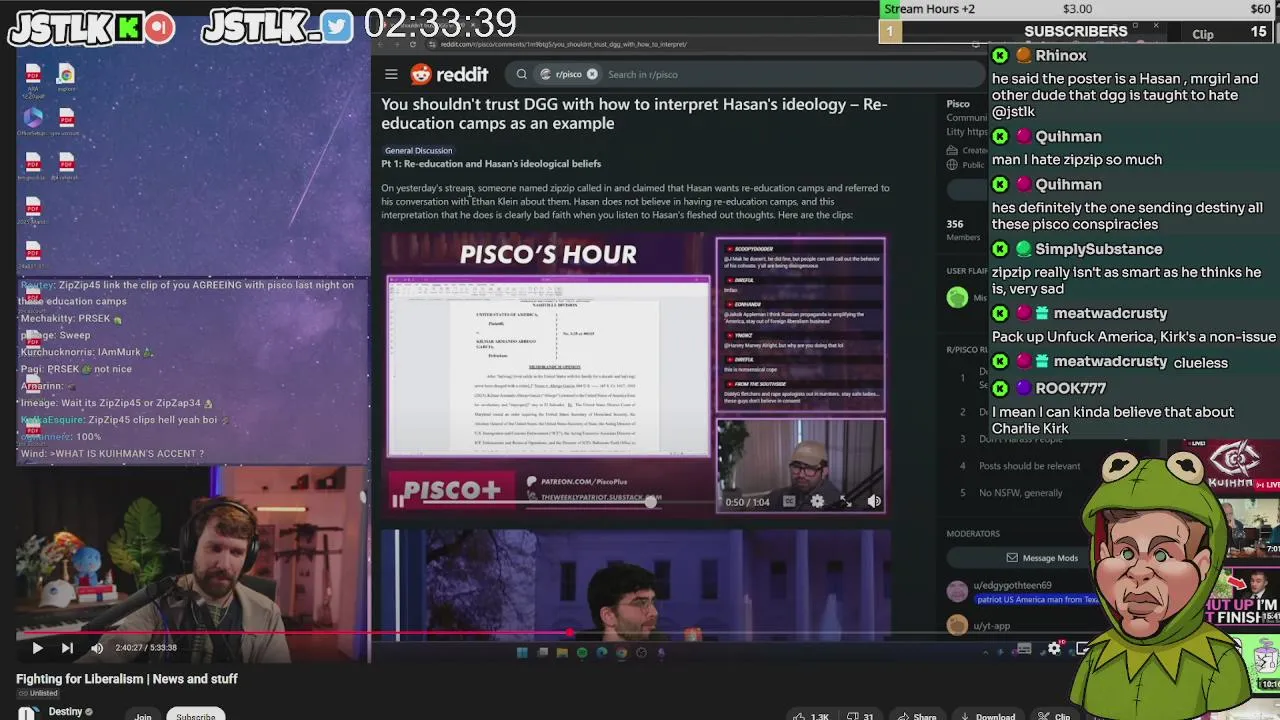The width and height of the screenshot is (1280, 720).
Task: Skip to next YouTube video
Action: [x=67, y=648]
